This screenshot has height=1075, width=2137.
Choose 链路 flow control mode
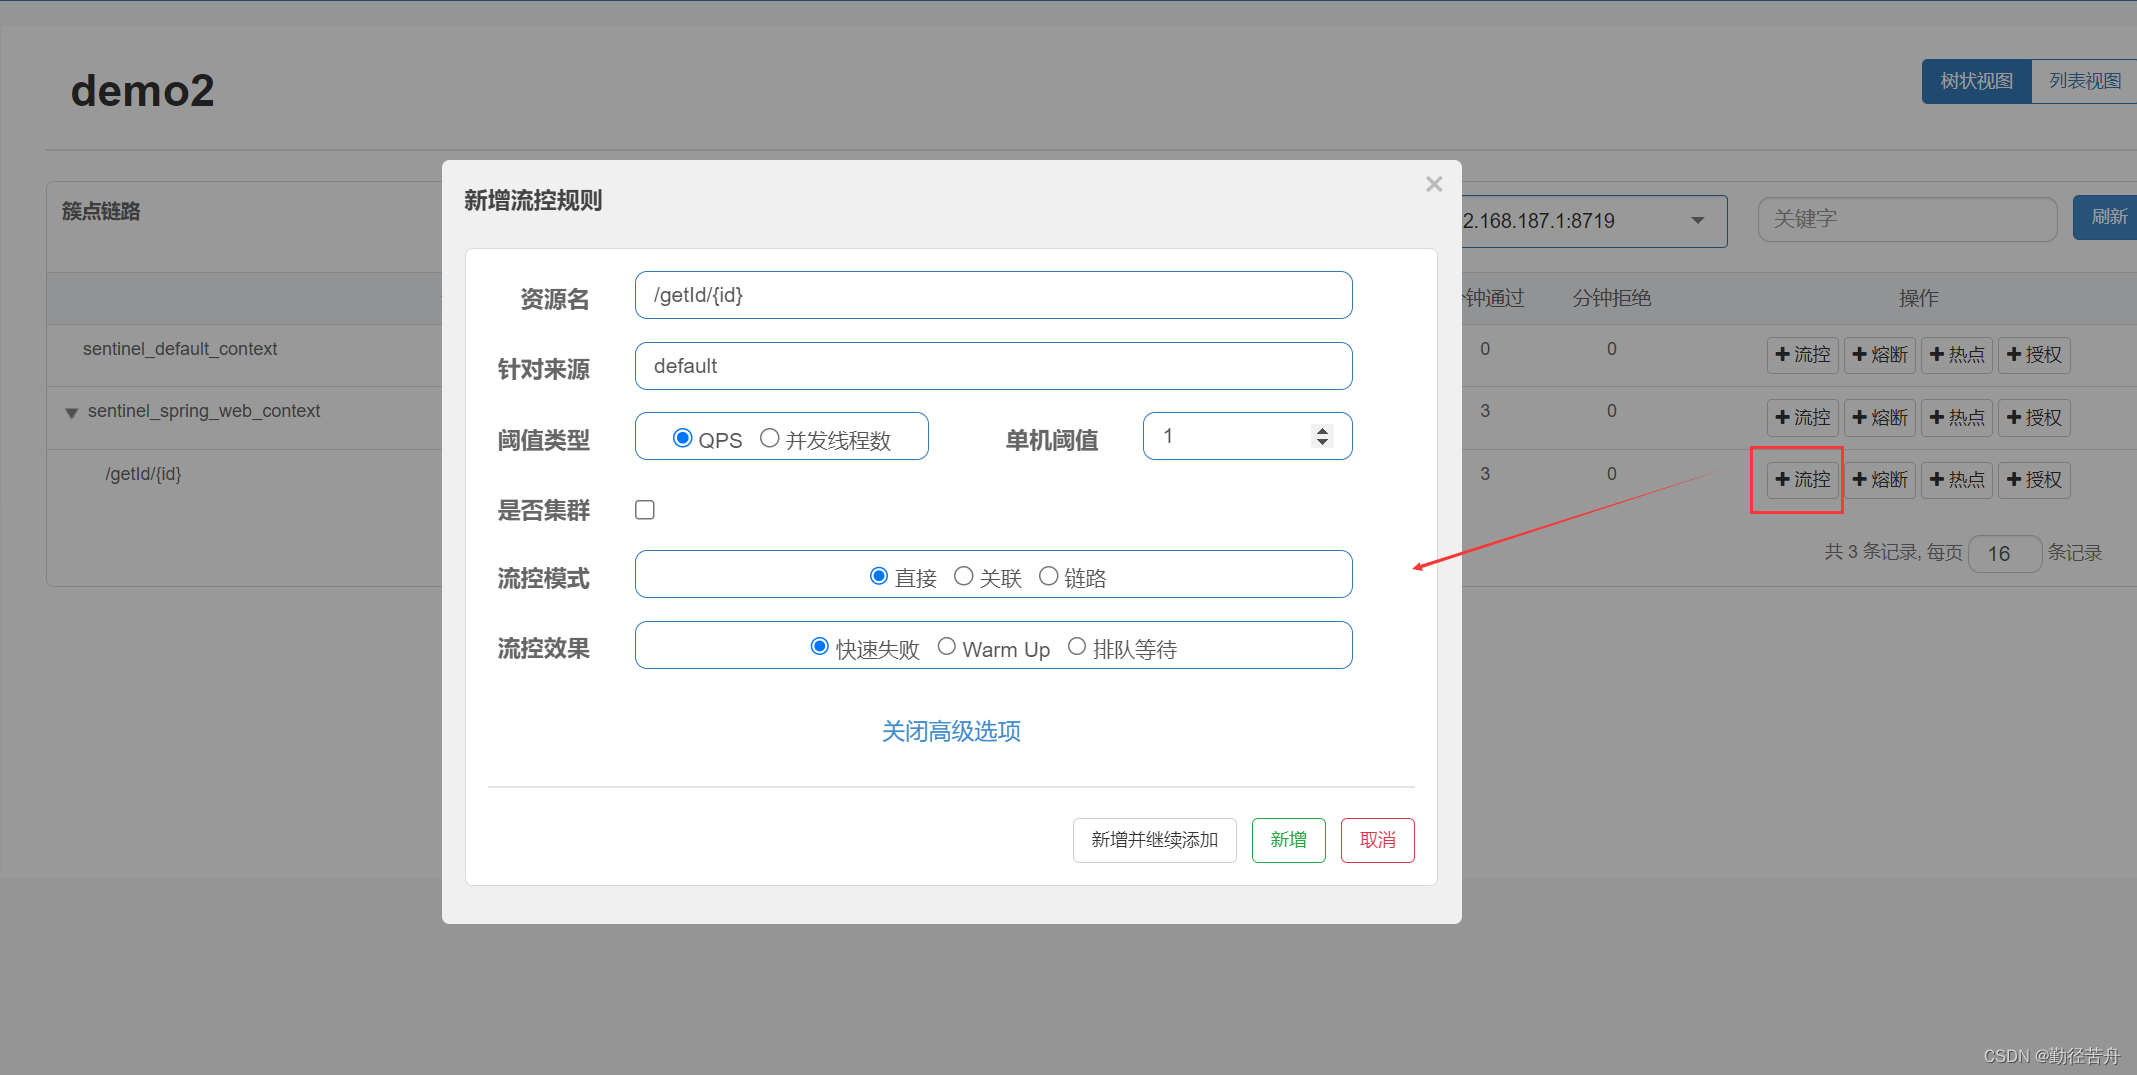(1049, 576)
